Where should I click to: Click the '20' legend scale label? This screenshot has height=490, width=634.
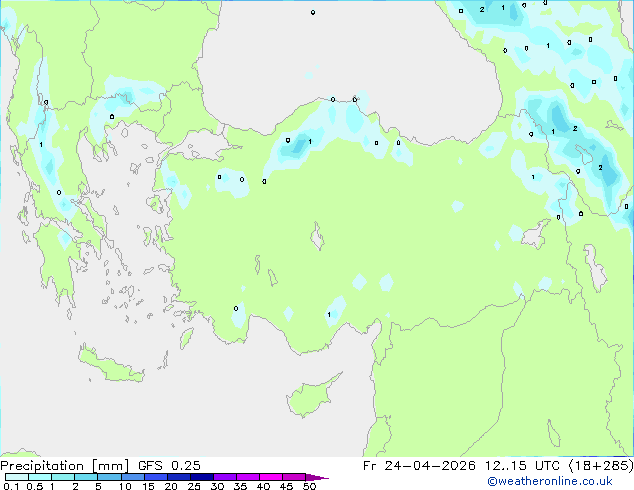(x=171, y=486)
